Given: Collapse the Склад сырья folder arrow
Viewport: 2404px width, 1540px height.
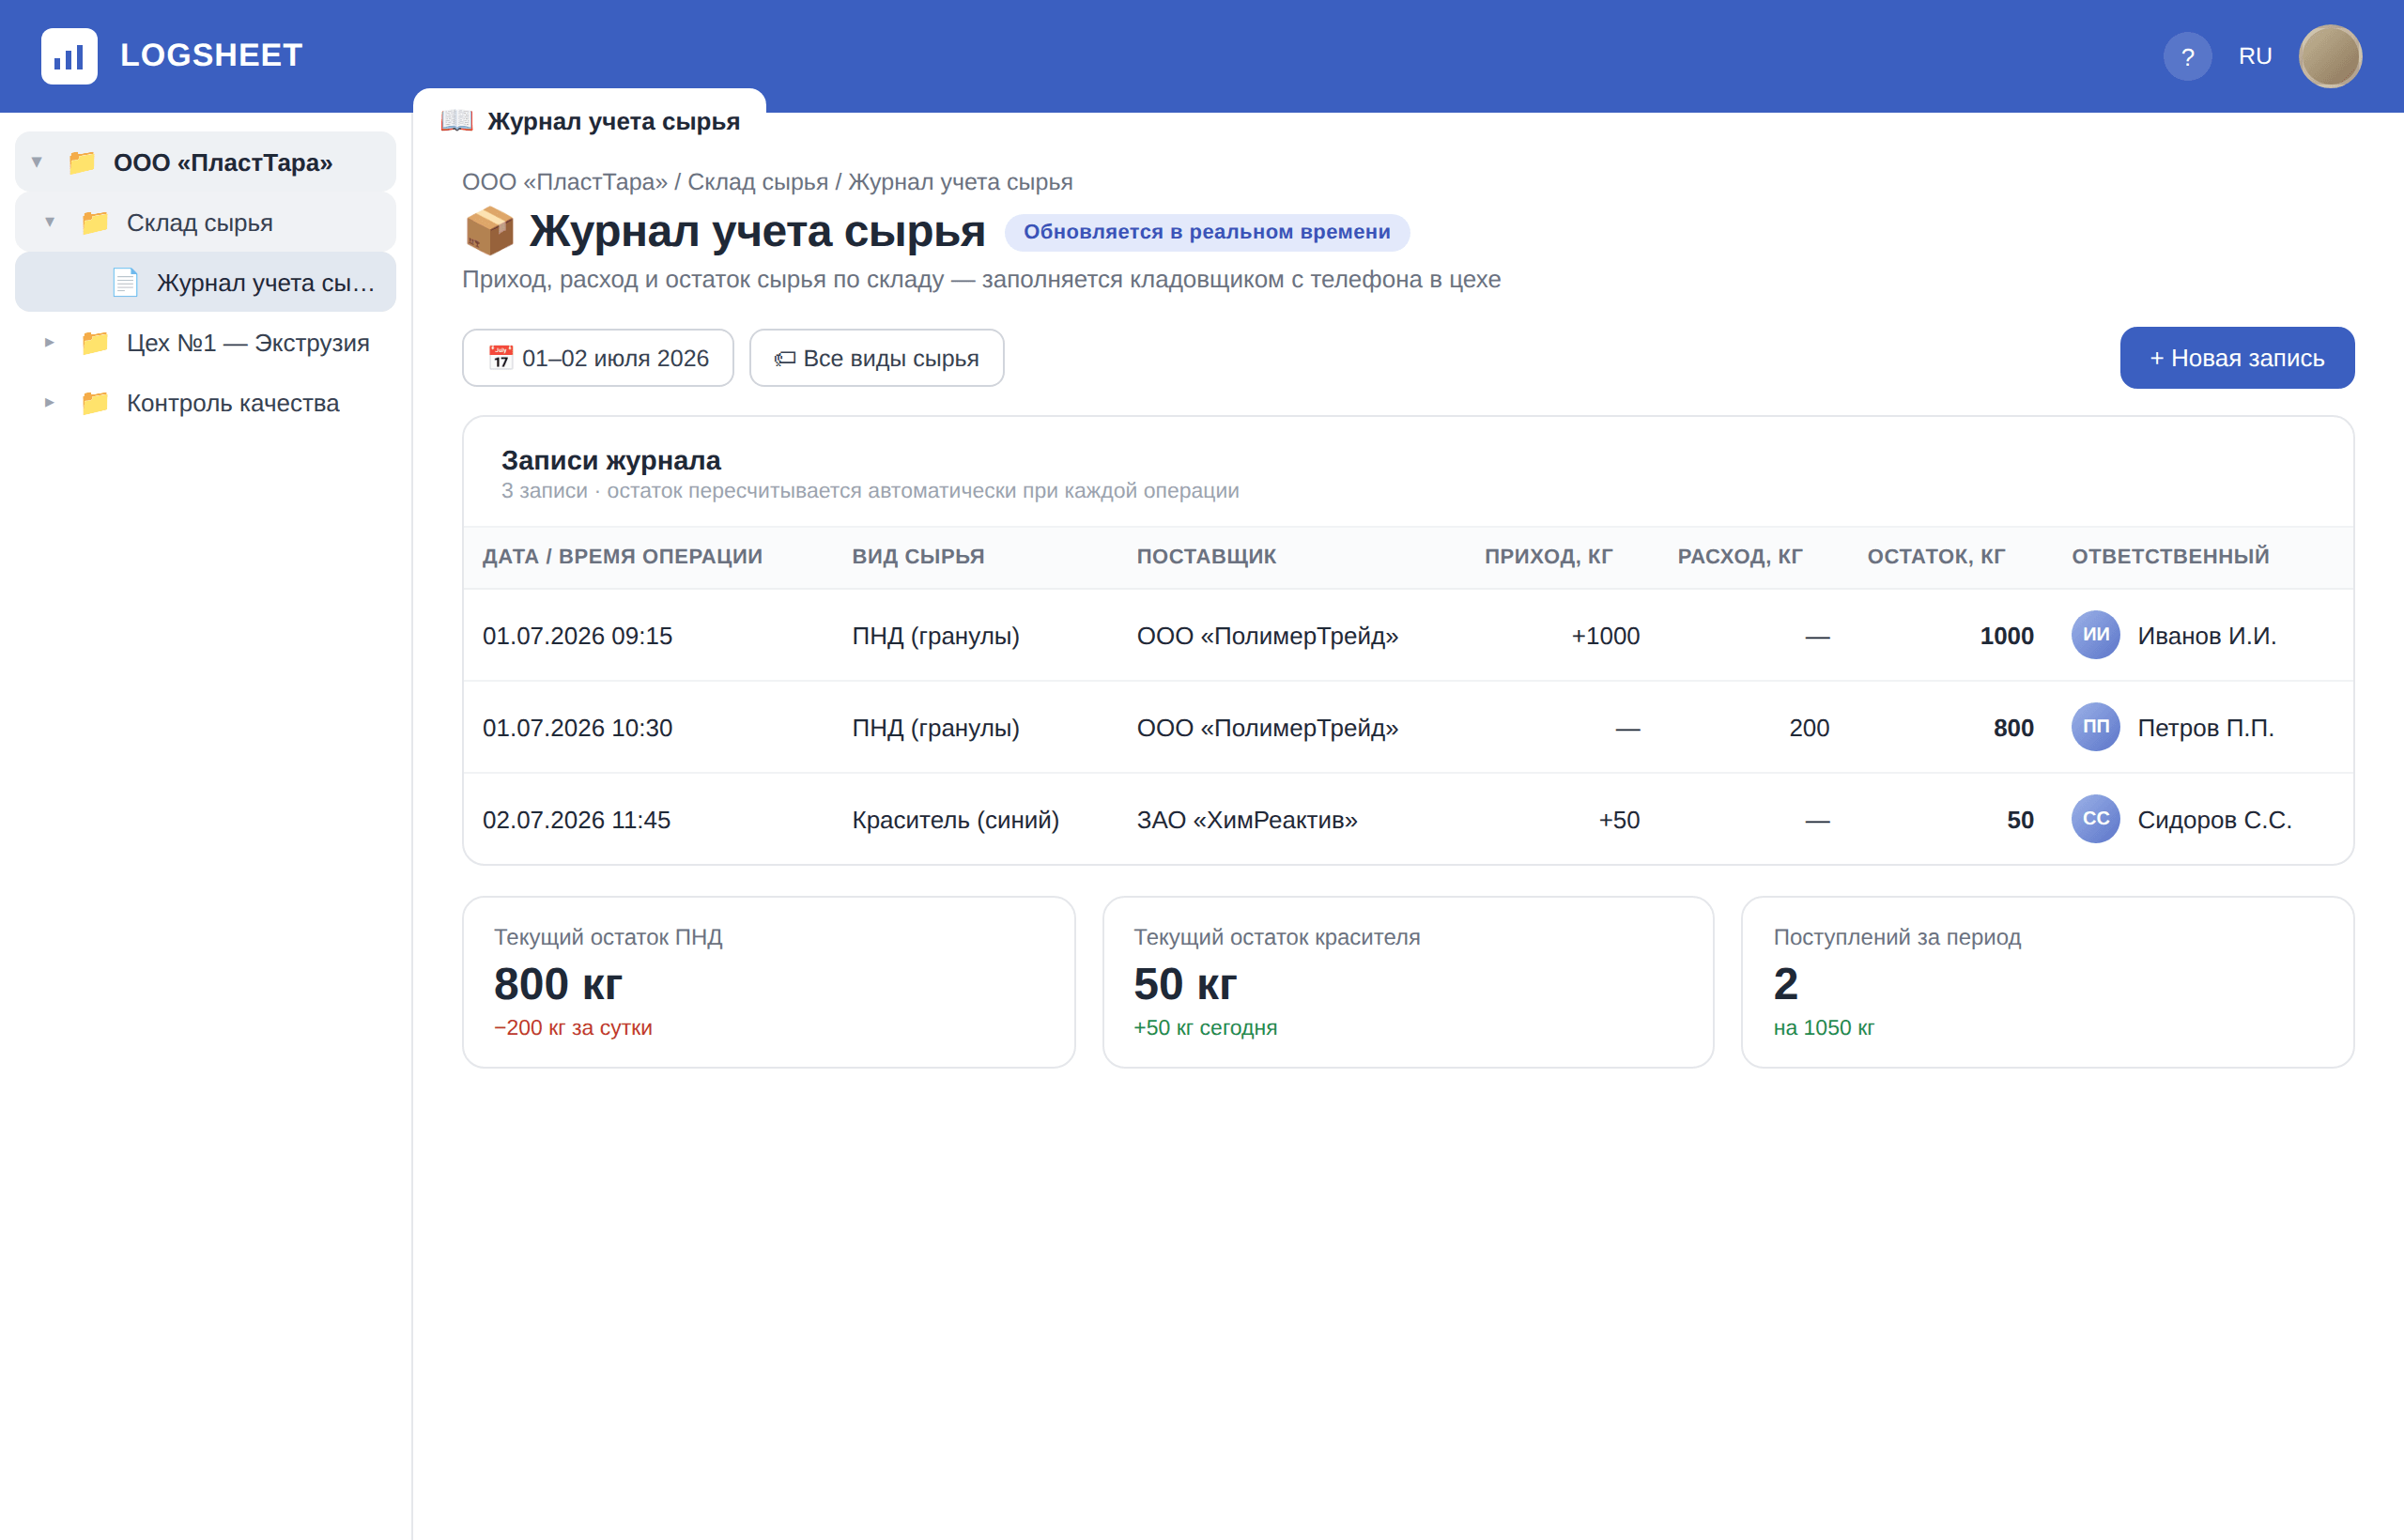Looking at the screenshot, I should pyautogui.click(x=49, y=222).
